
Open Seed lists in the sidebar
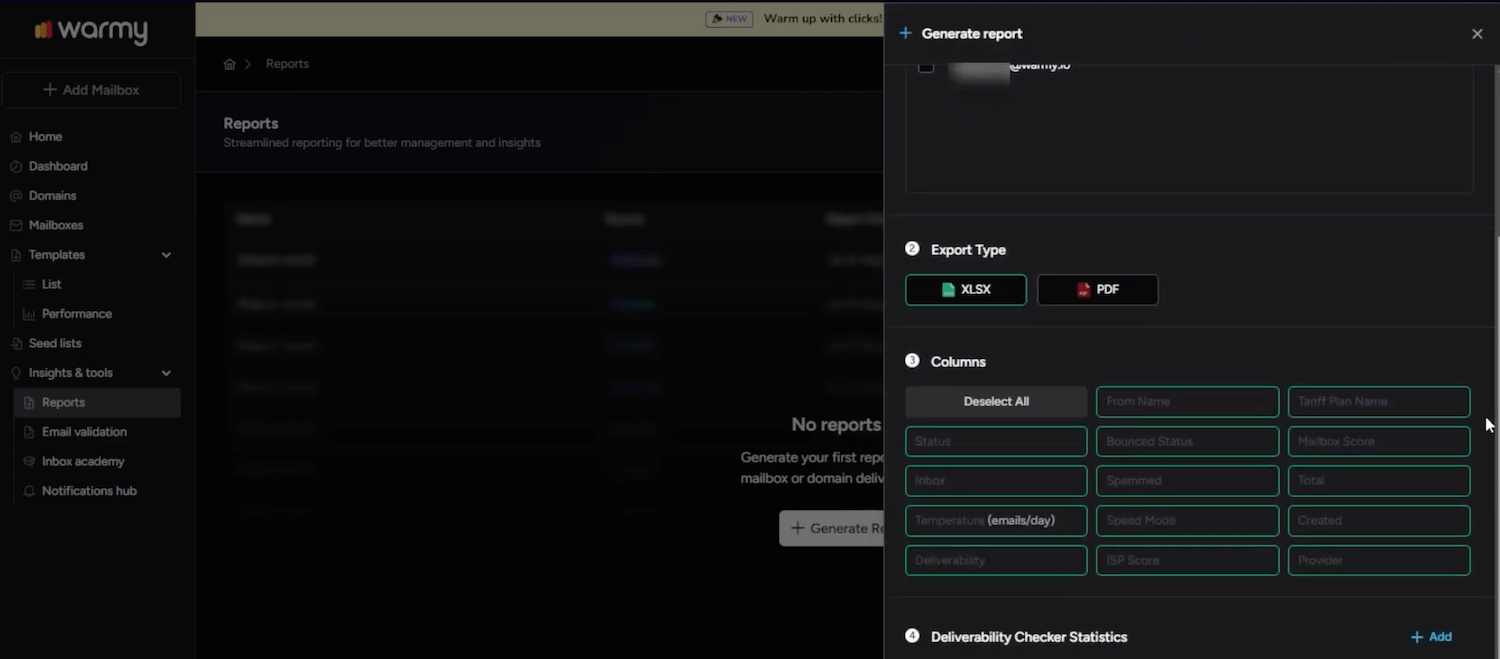click(55, 343)
